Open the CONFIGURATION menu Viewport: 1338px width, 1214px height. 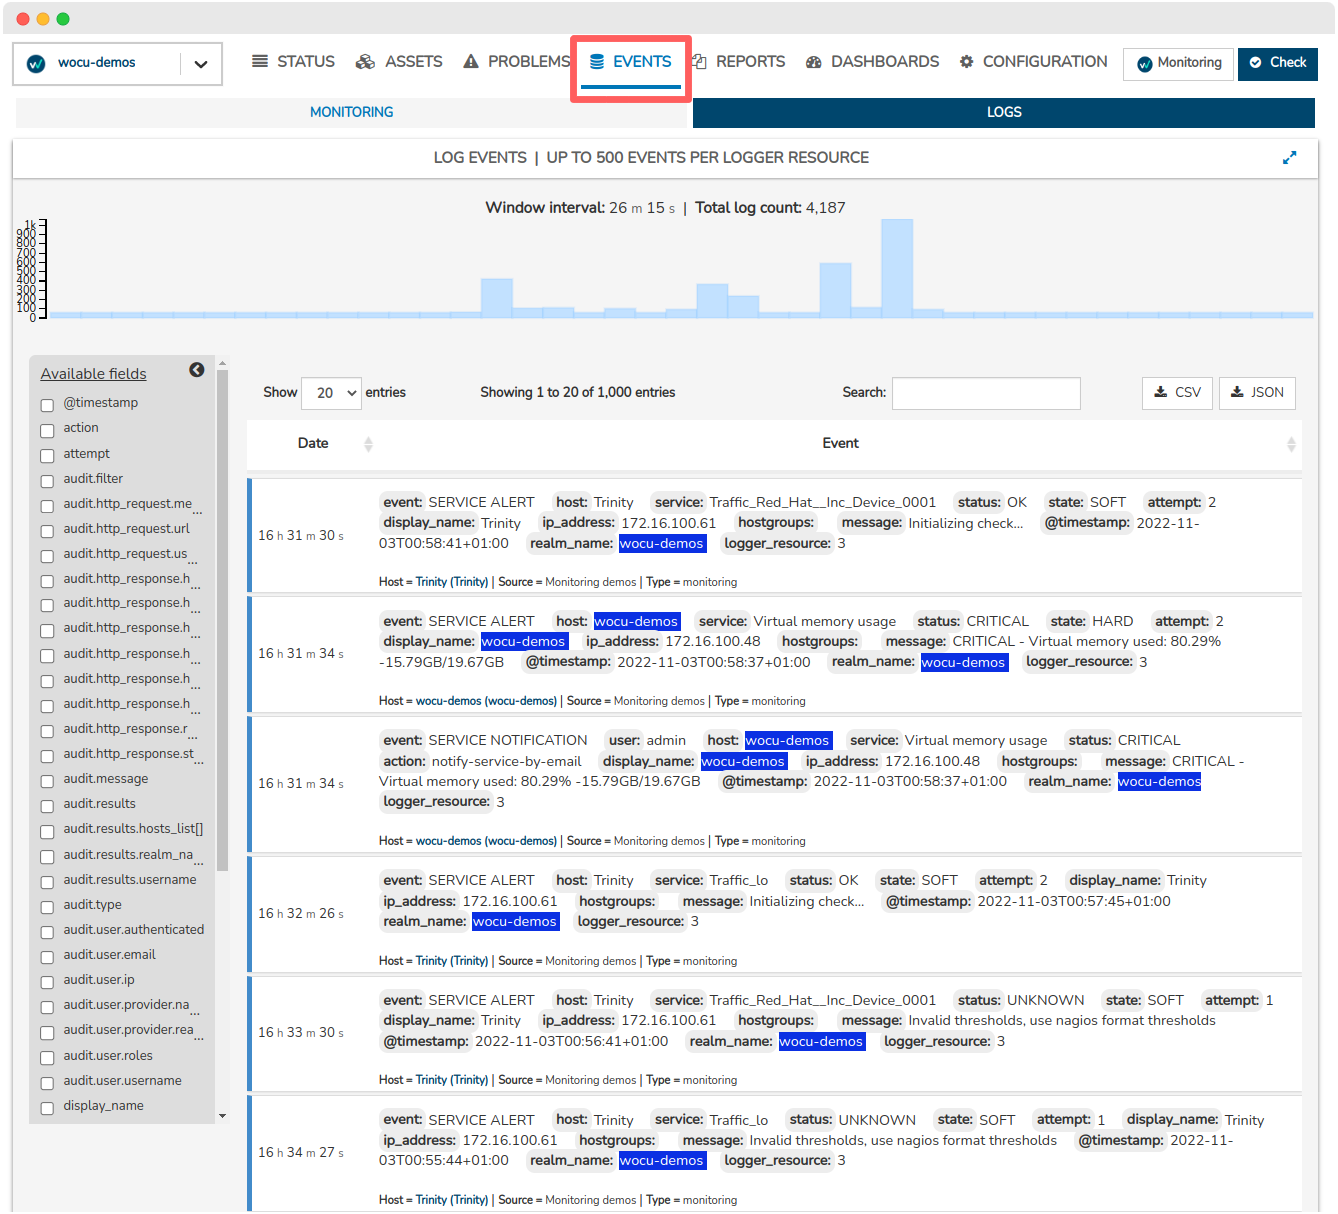pos(1033,62)
